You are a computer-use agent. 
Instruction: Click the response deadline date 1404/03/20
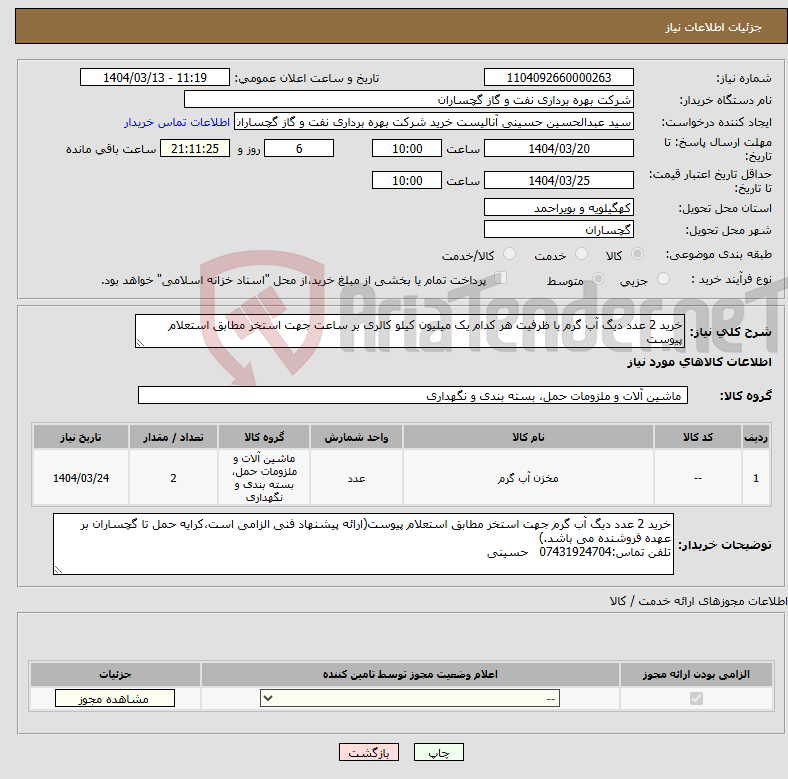[x=558, y=148]
